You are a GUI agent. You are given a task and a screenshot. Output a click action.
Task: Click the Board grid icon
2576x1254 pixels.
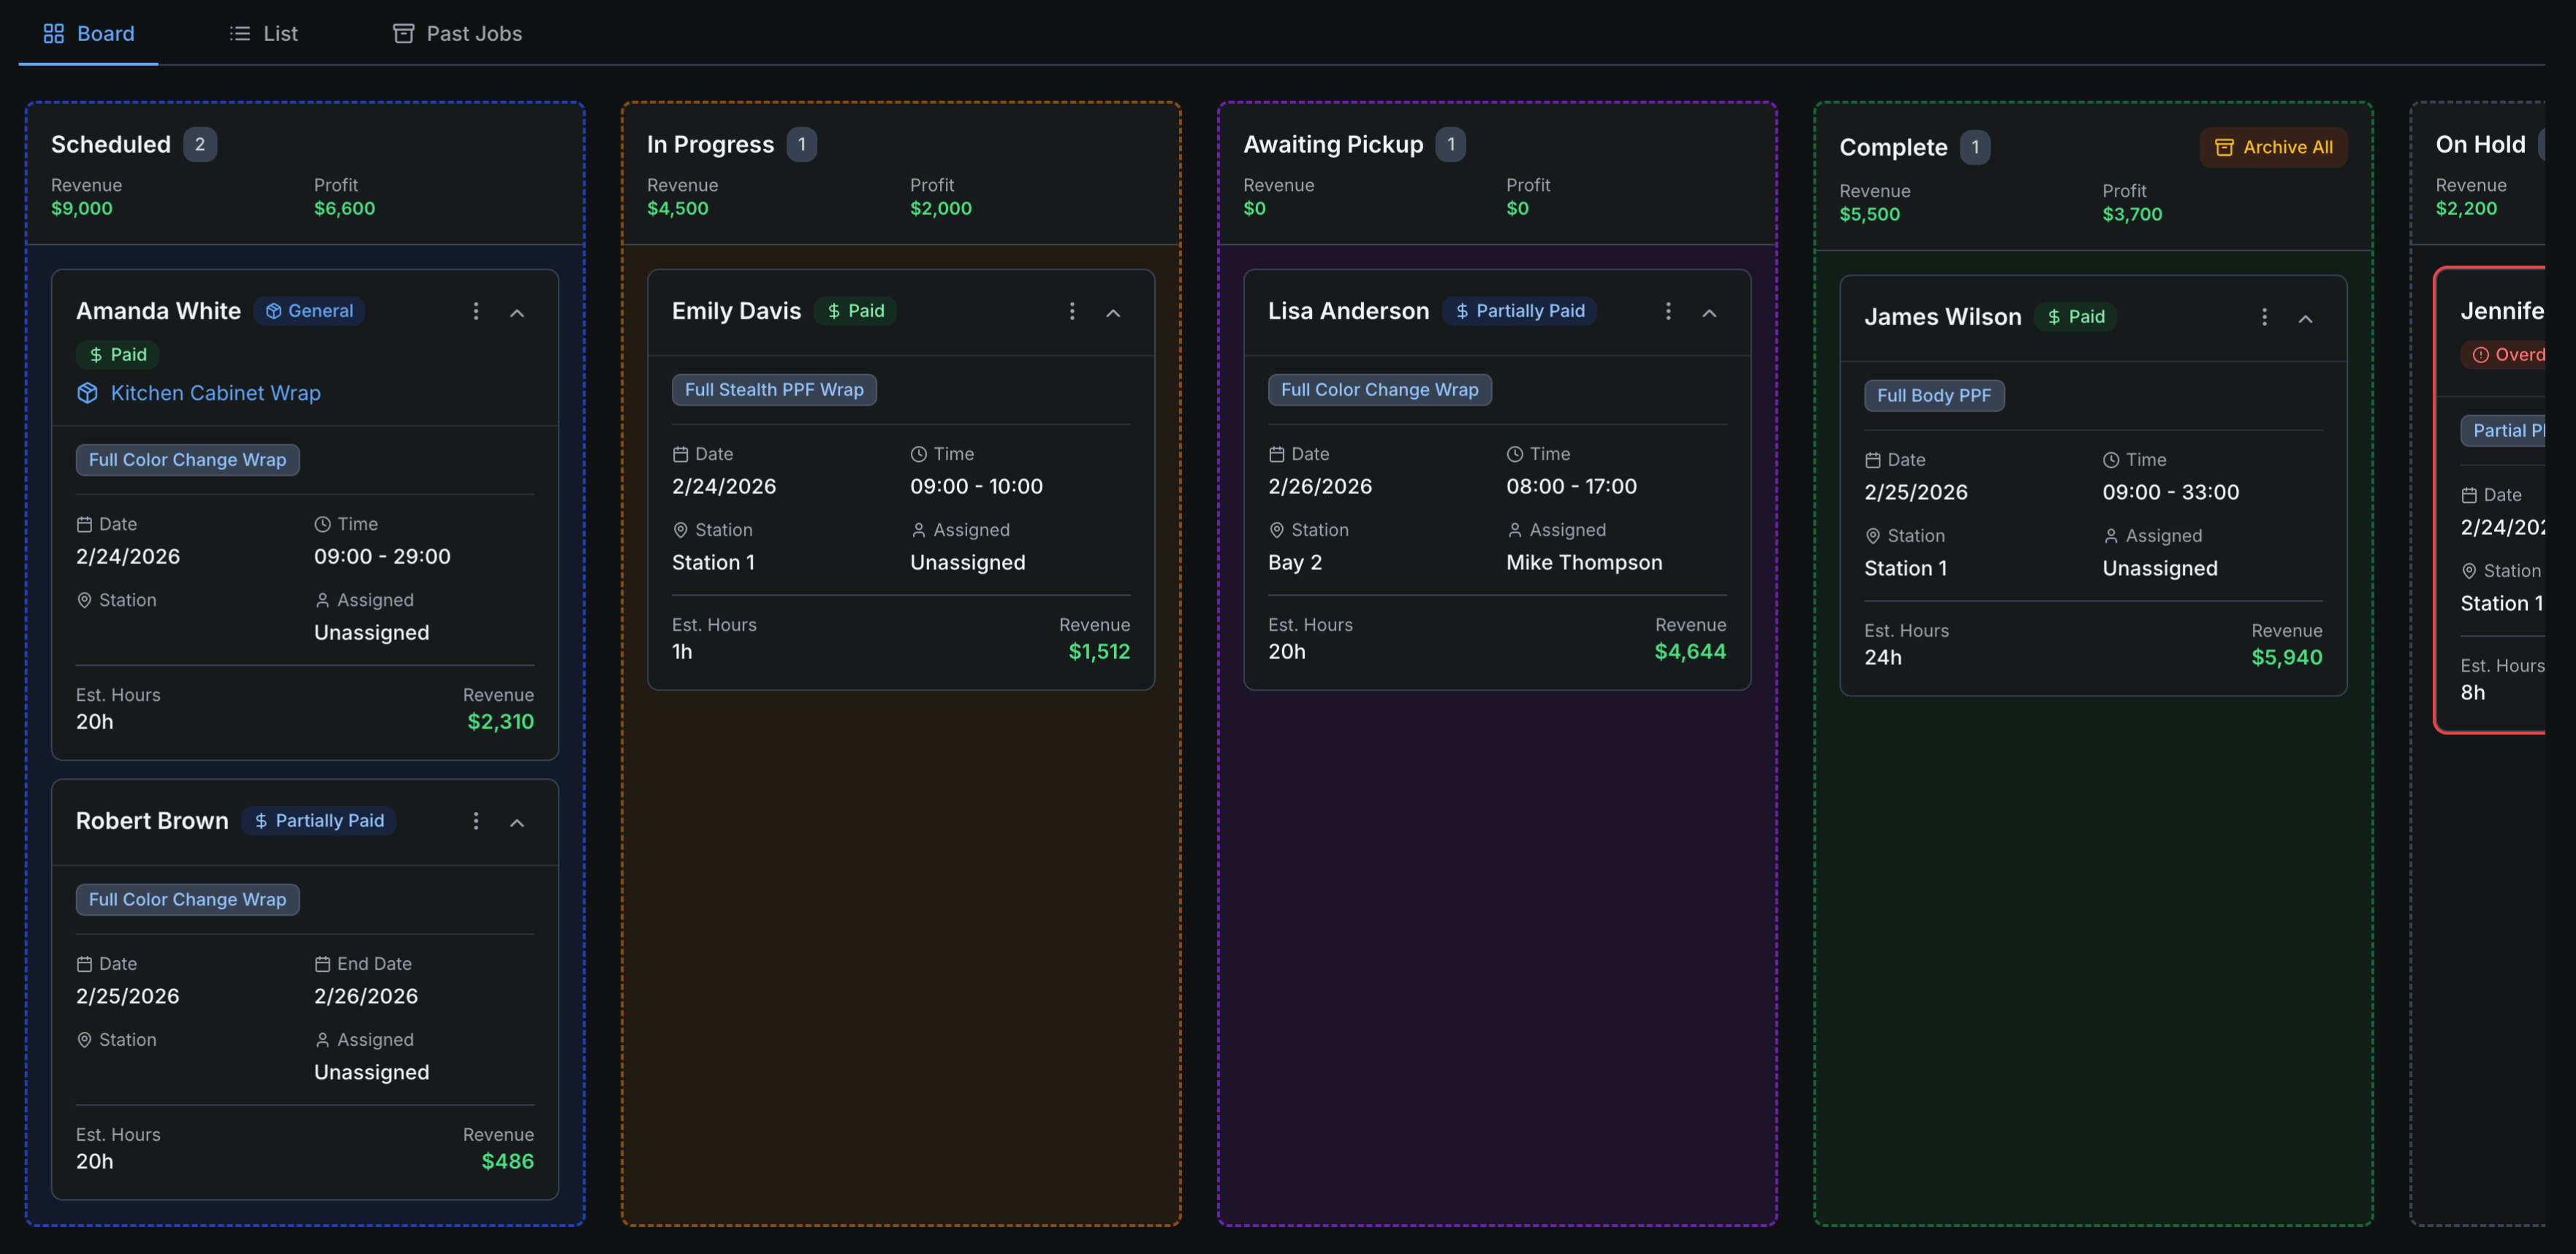click(x=54, y=34)
